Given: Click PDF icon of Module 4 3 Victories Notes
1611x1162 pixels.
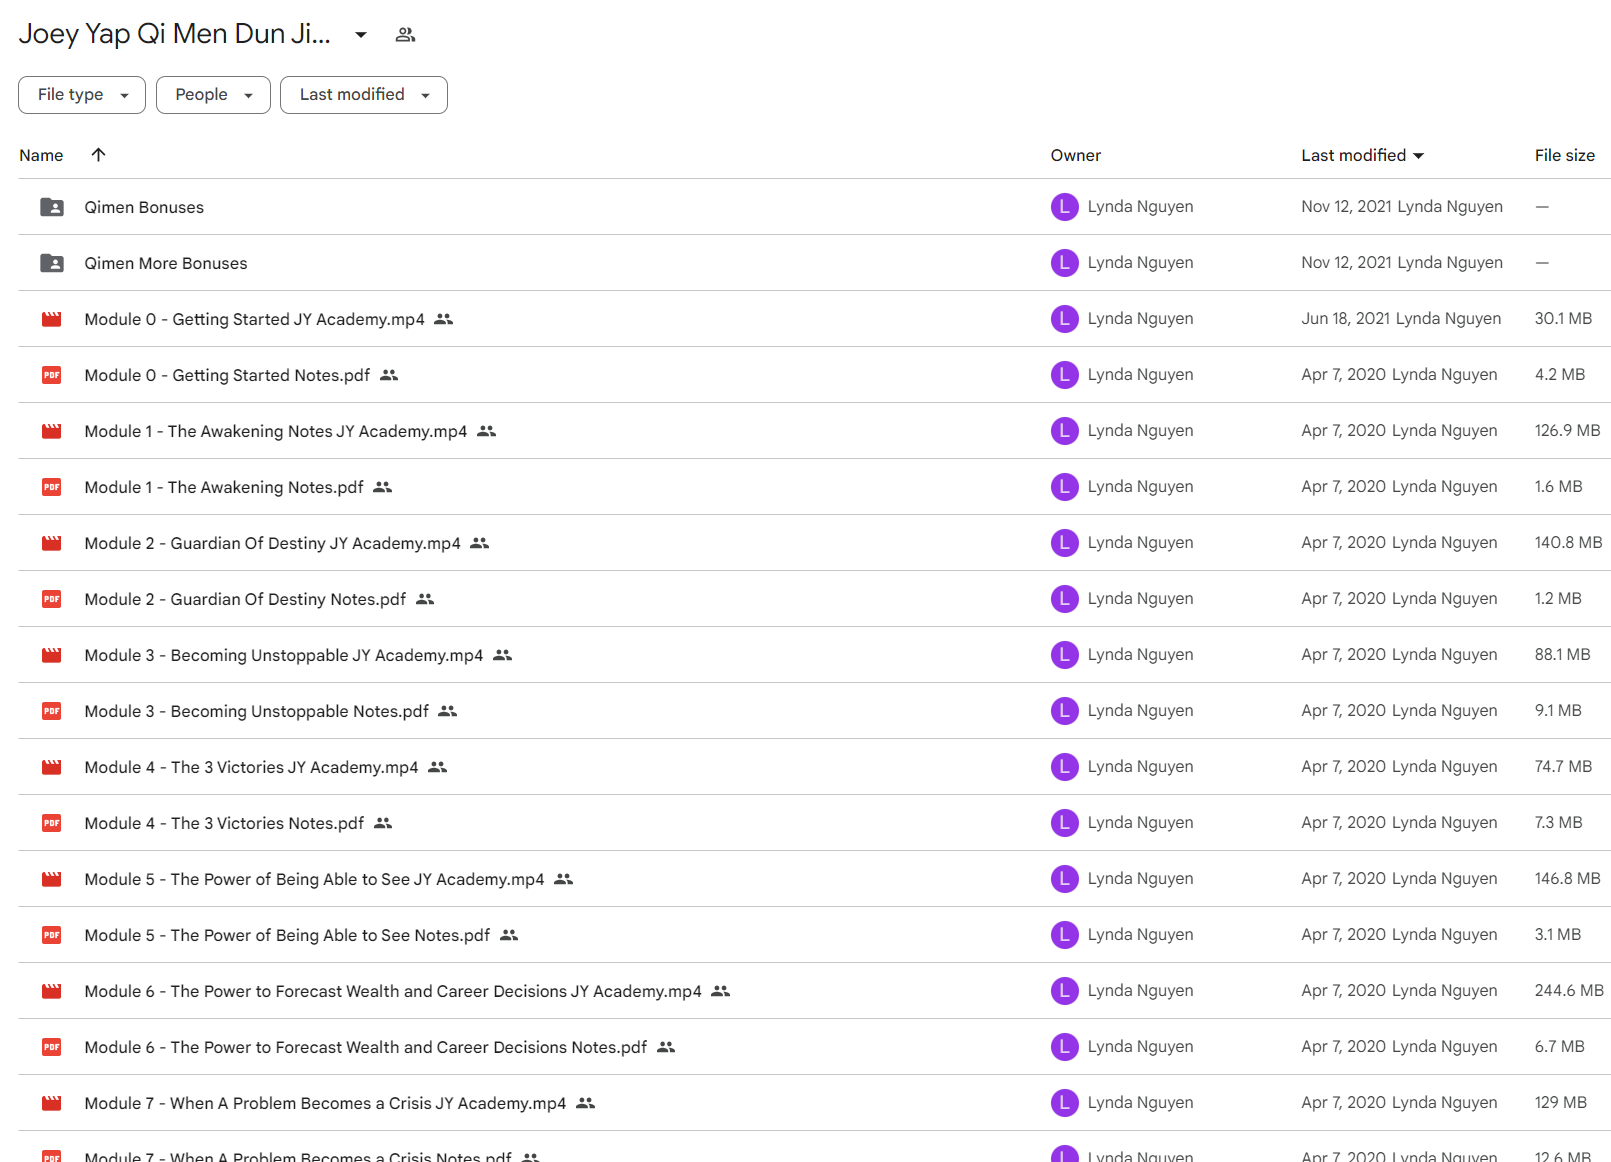Looking at the screenshot, I should [x=52, y=823].
